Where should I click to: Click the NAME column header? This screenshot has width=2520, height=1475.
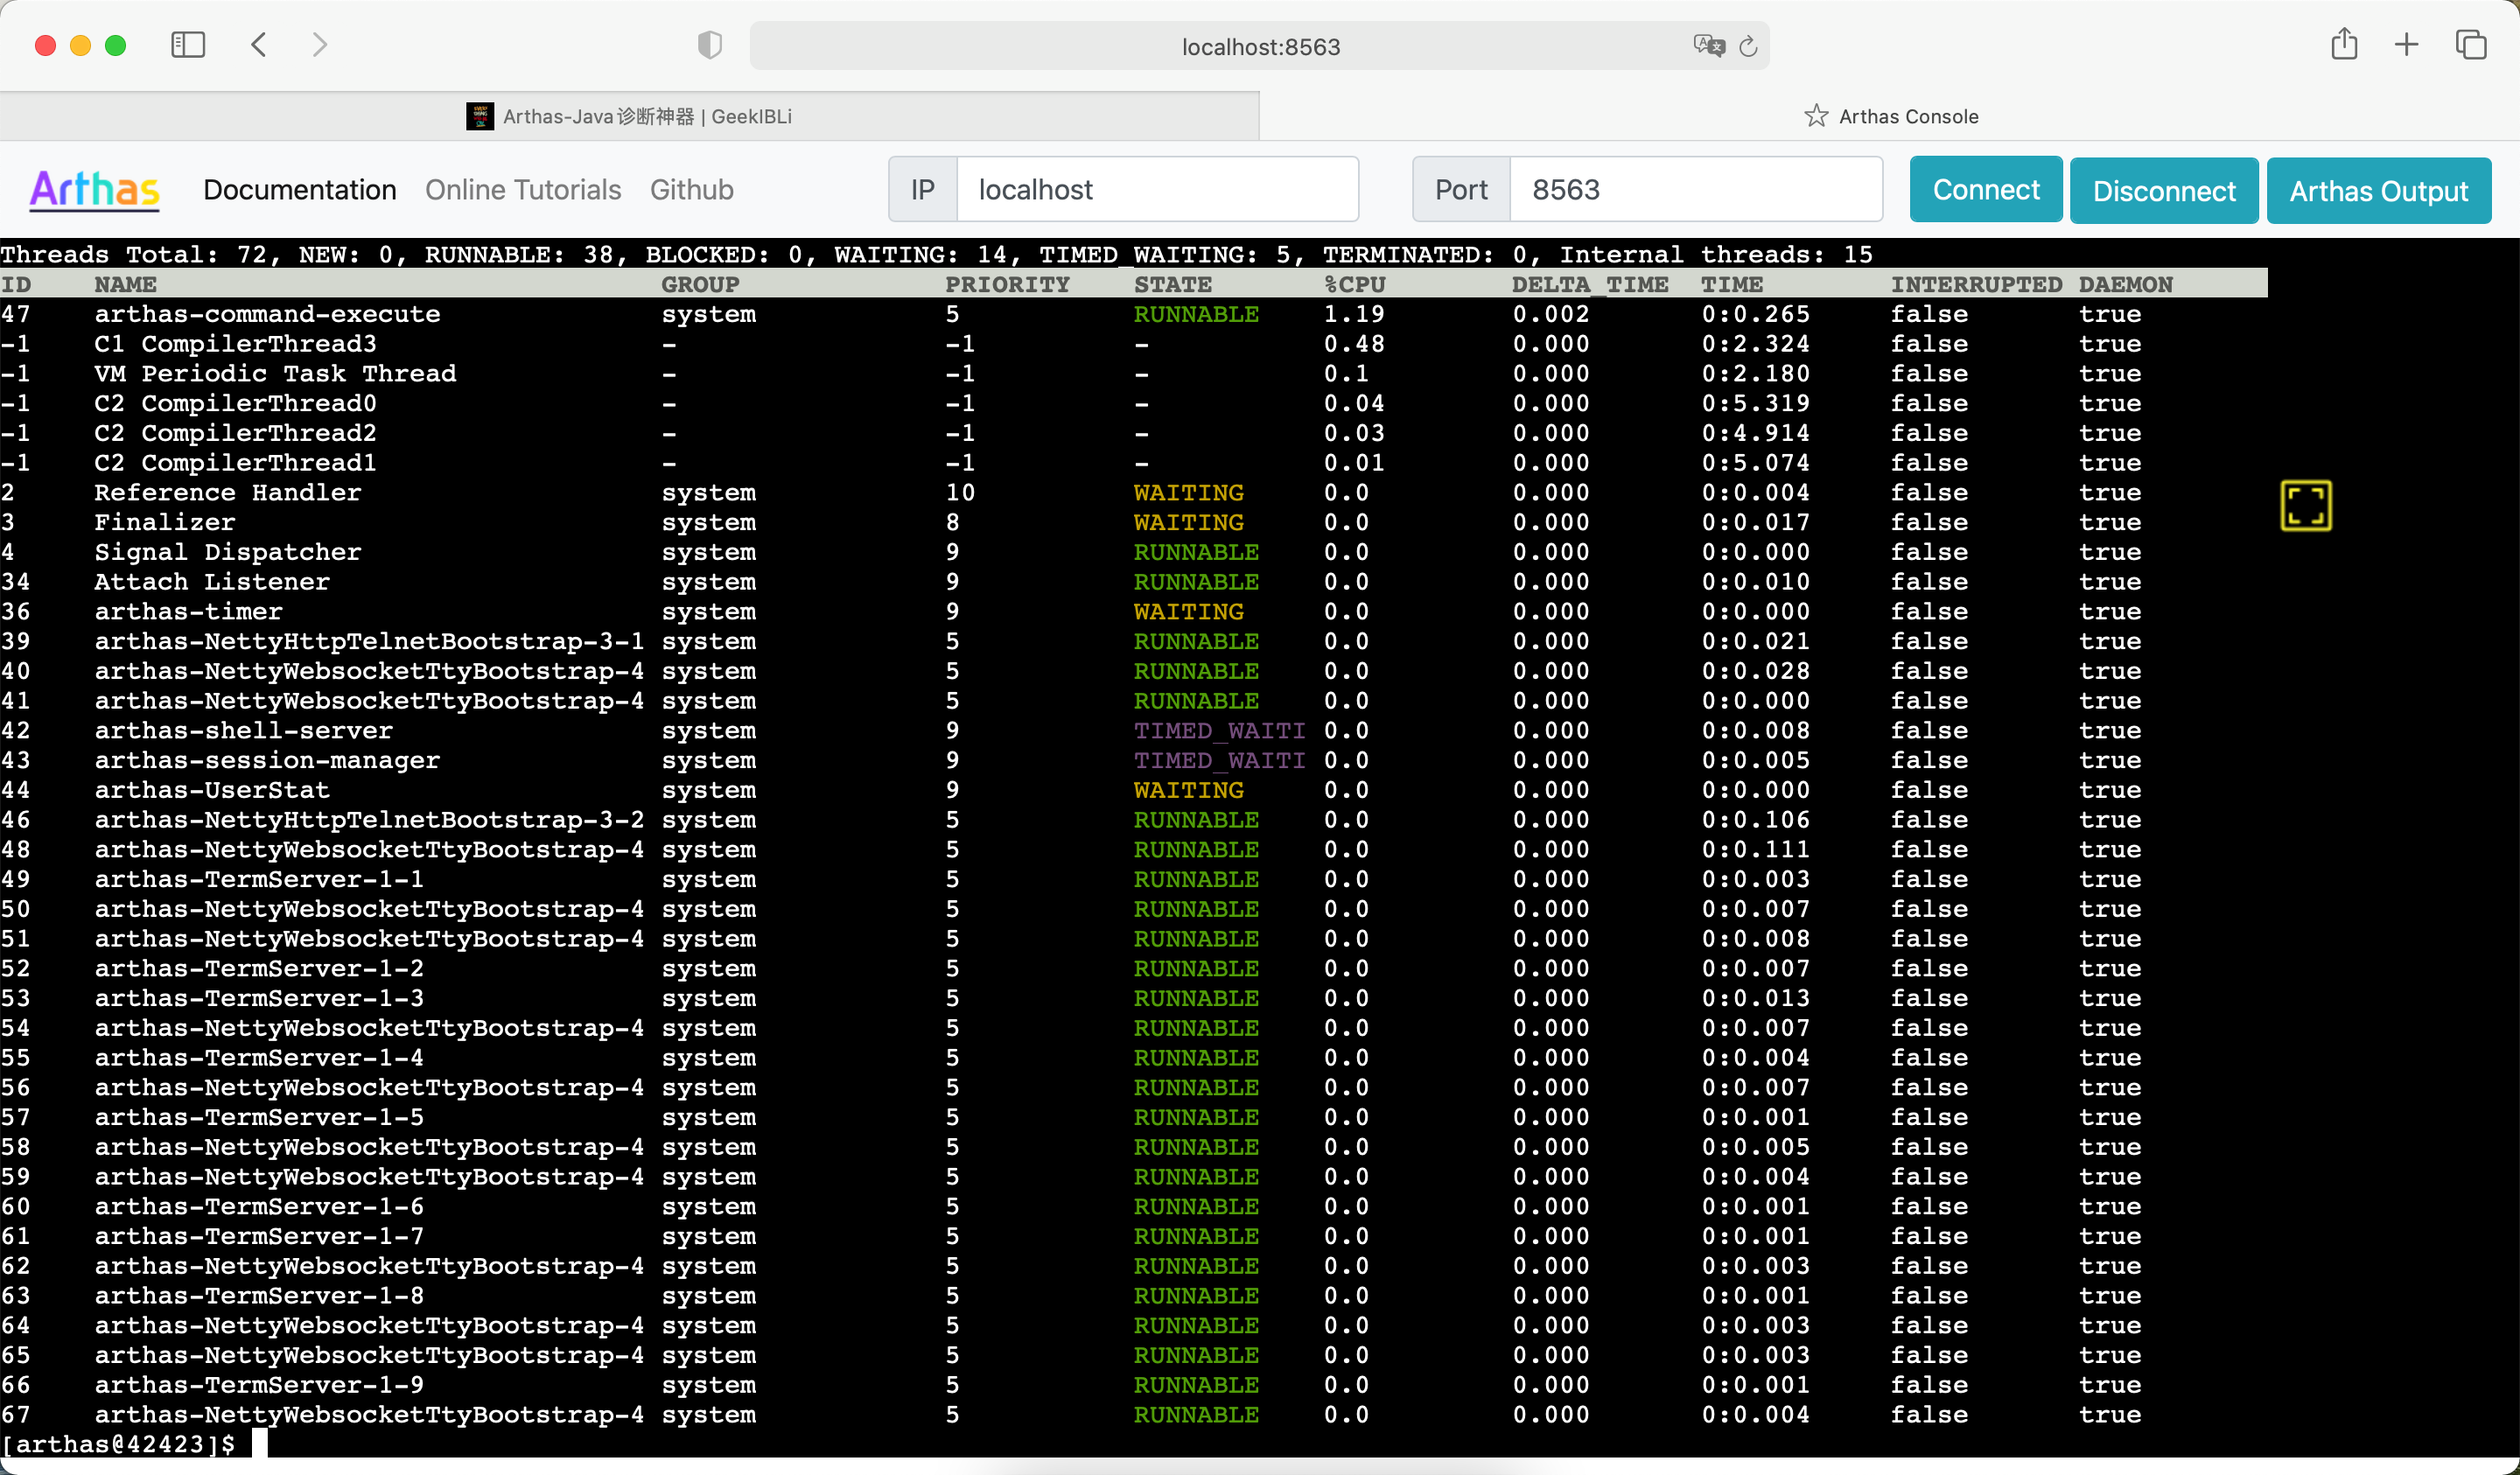[125, 284]
